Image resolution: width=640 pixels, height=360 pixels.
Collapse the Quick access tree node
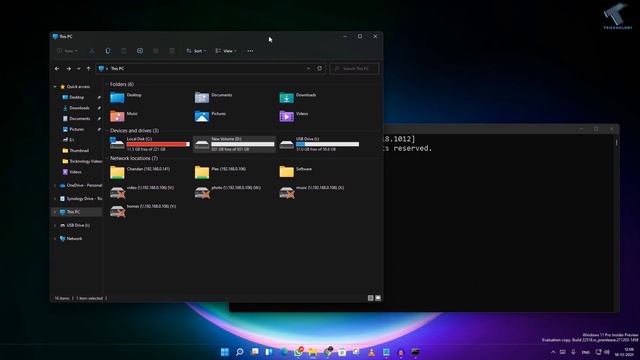click(x=55, y=87)
